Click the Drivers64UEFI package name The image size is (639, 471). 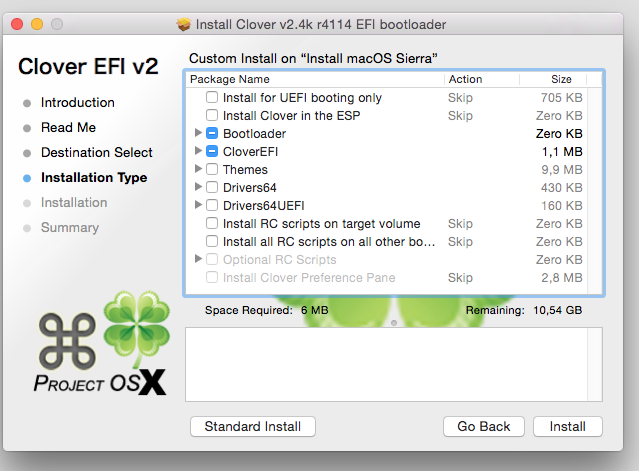[264, 205]
